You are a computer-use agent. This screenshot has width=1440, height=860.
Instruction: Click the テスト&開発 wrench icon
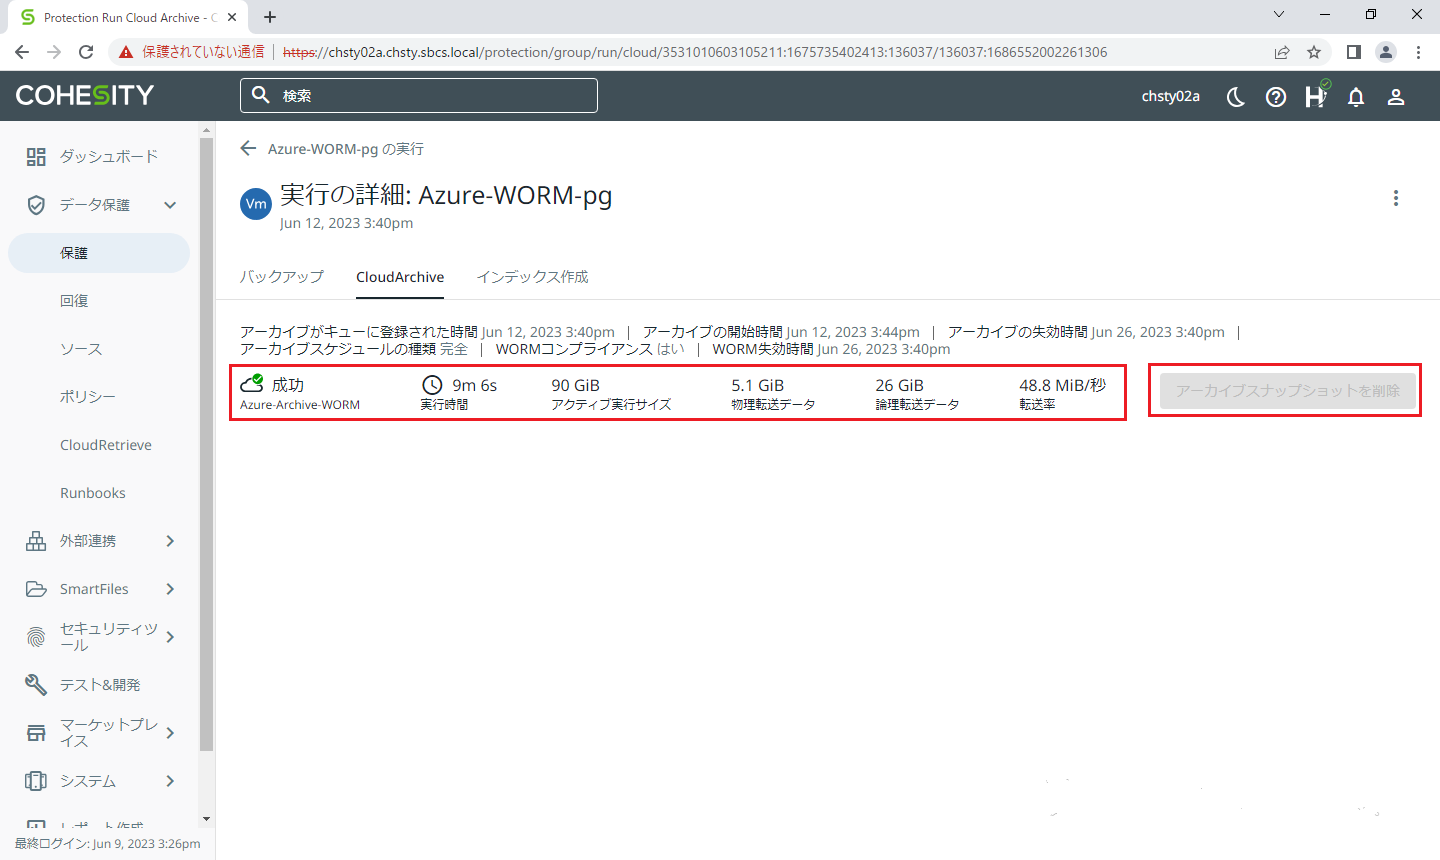coord(36,685)
